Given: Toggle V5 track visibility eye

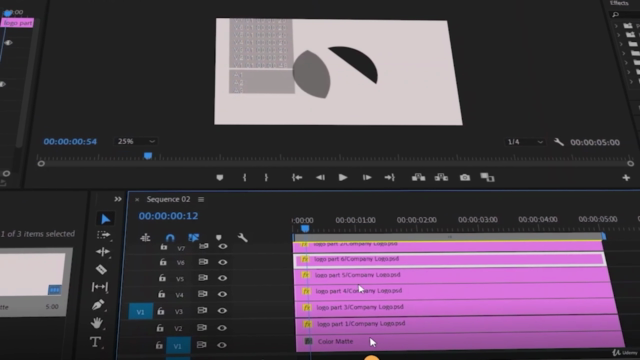Looking at the screenshot, I should [222, 278].
